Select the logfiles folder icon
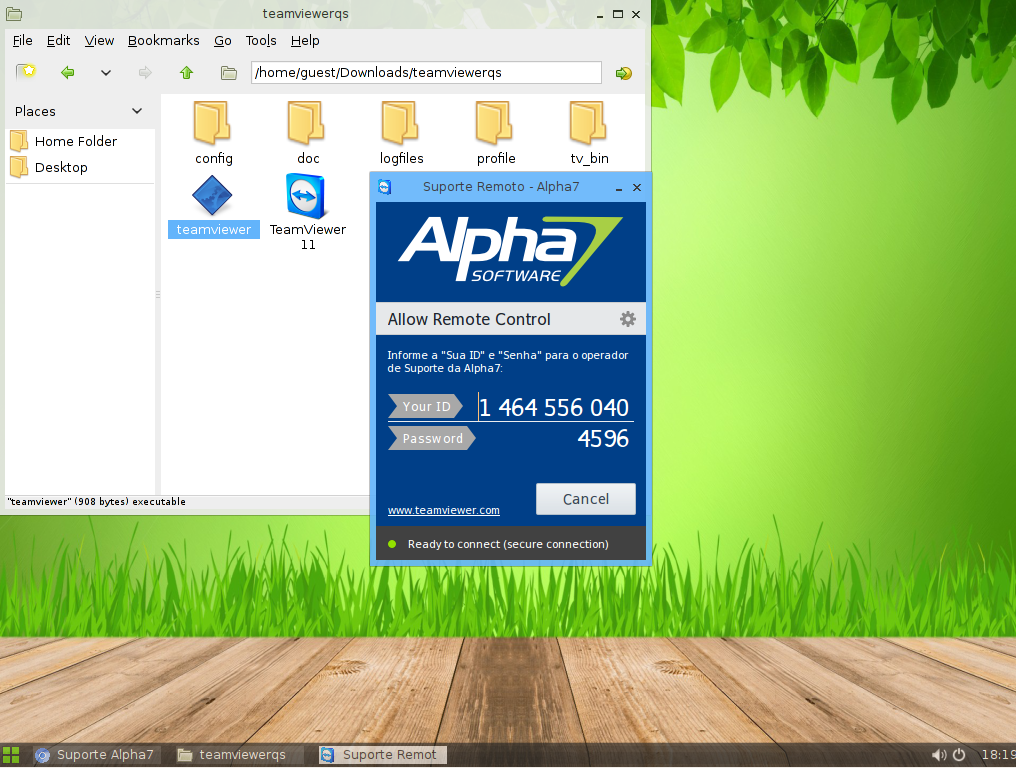The width and height of the screenshot is (1016, 768). (400, 122)
